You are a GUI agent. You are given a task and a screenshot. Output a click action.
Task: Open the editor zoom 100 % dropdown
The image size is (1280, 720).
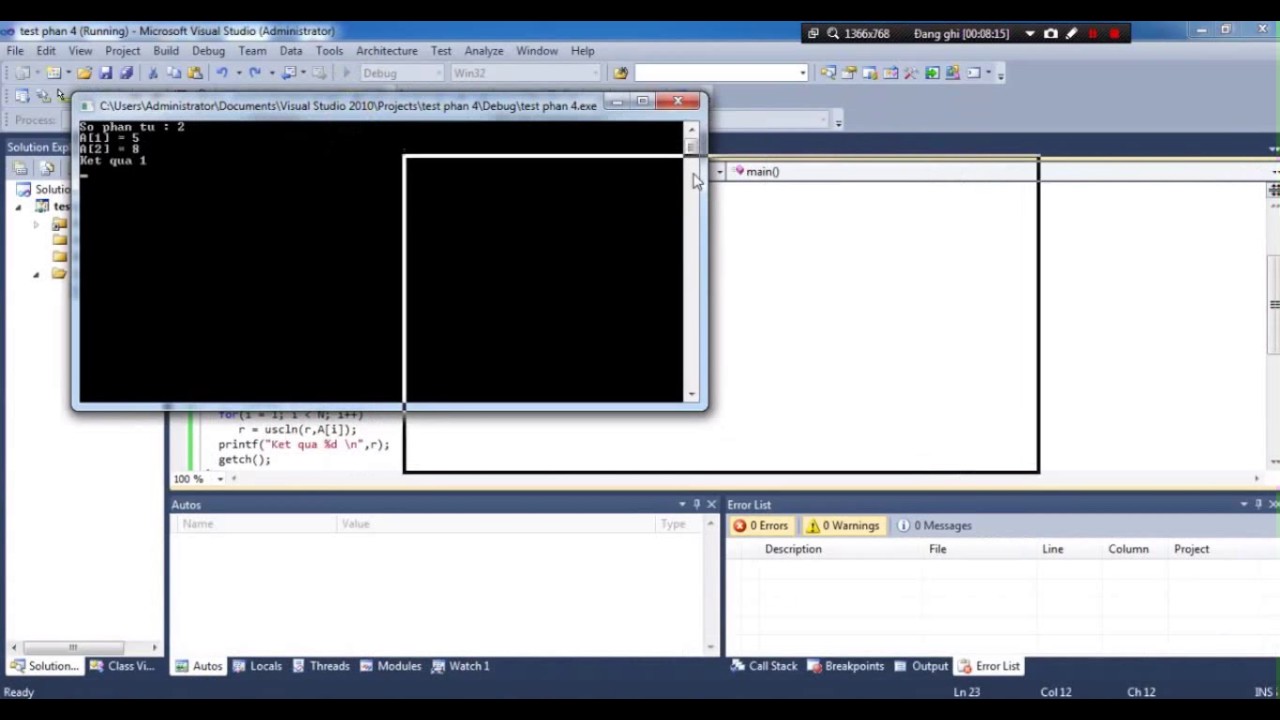tap(221, 479)
